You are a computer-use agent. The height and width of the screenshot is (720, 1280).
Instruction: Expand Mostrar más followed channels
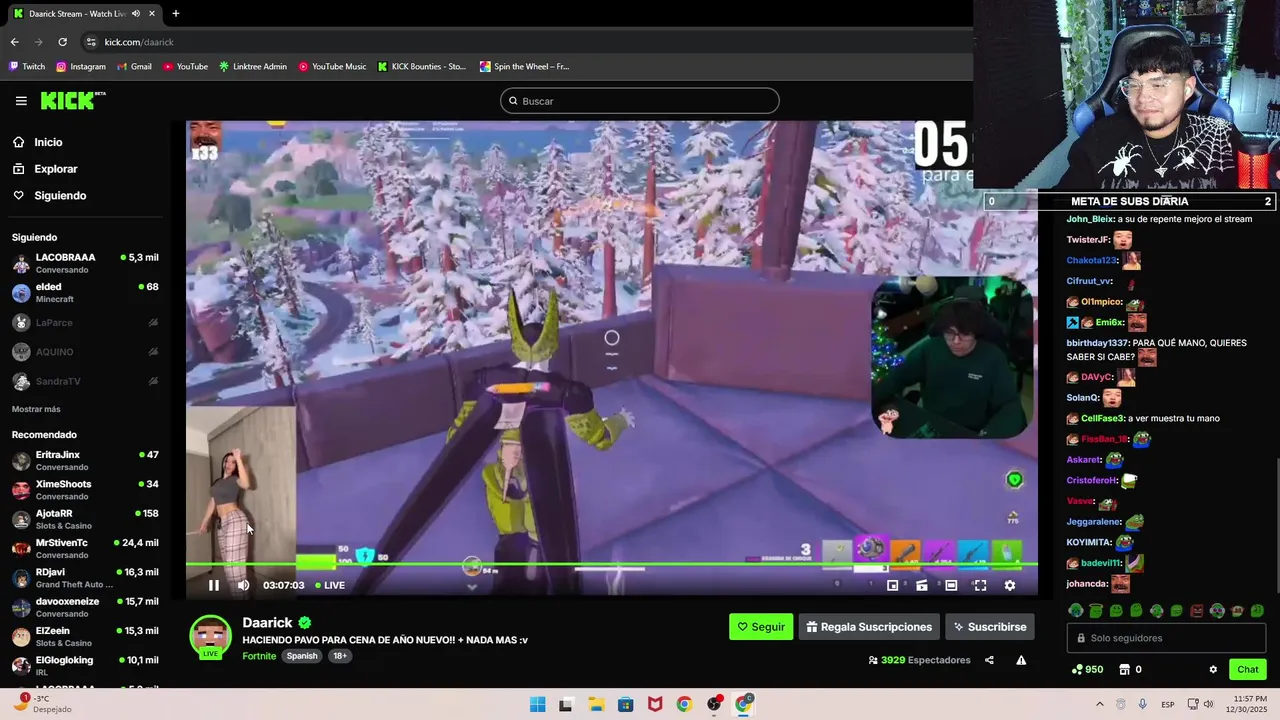coord(36,409)
